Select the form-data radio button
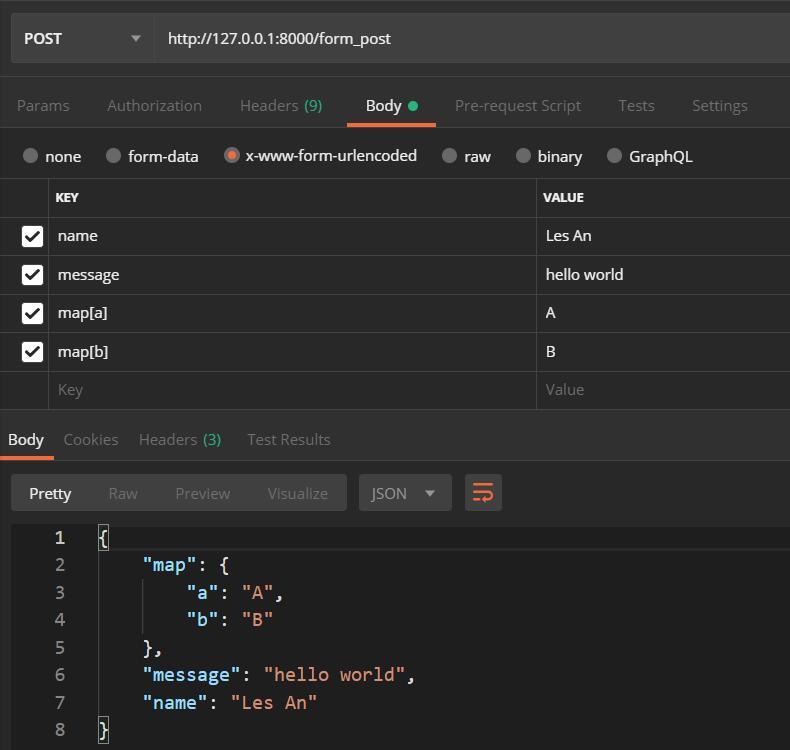Screen dimensions: 790x750 [x=113, y=156]
